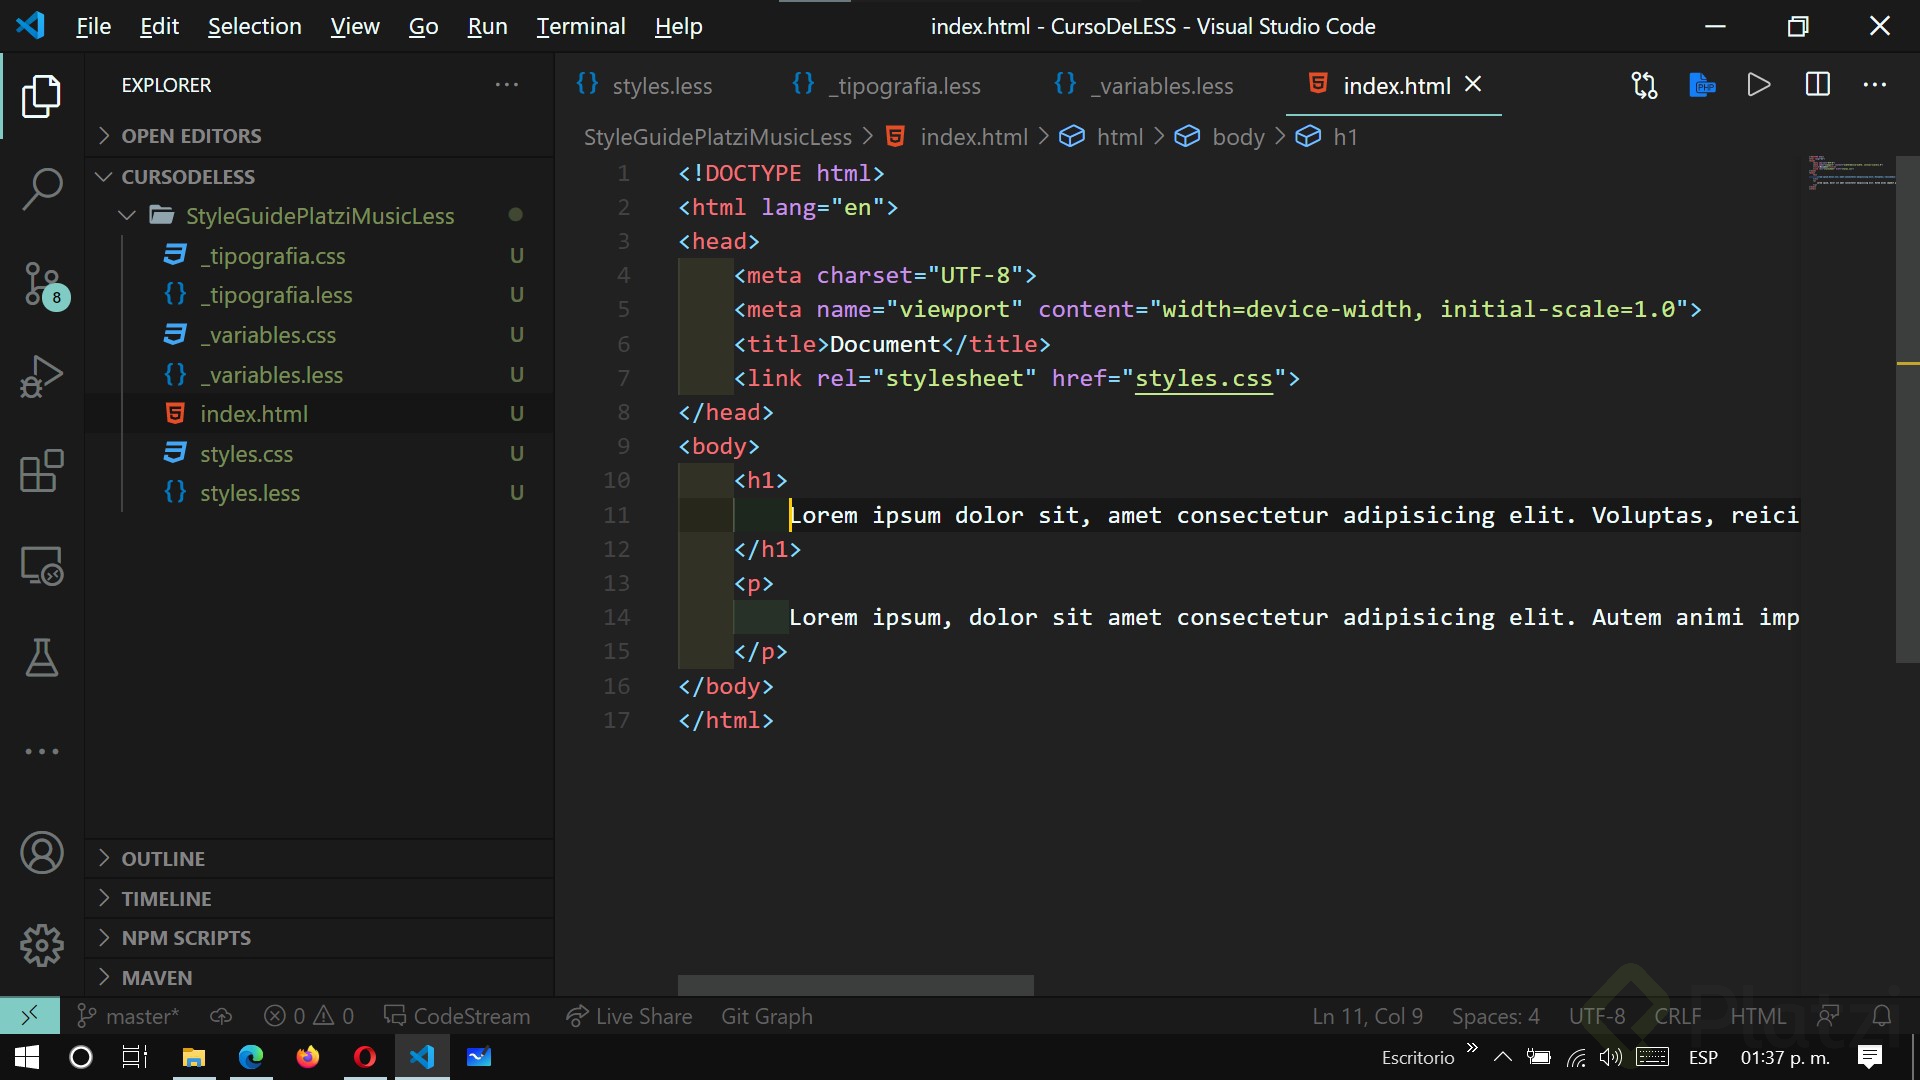
Task: Open Run and Debug view
Action: click(41, 377)
